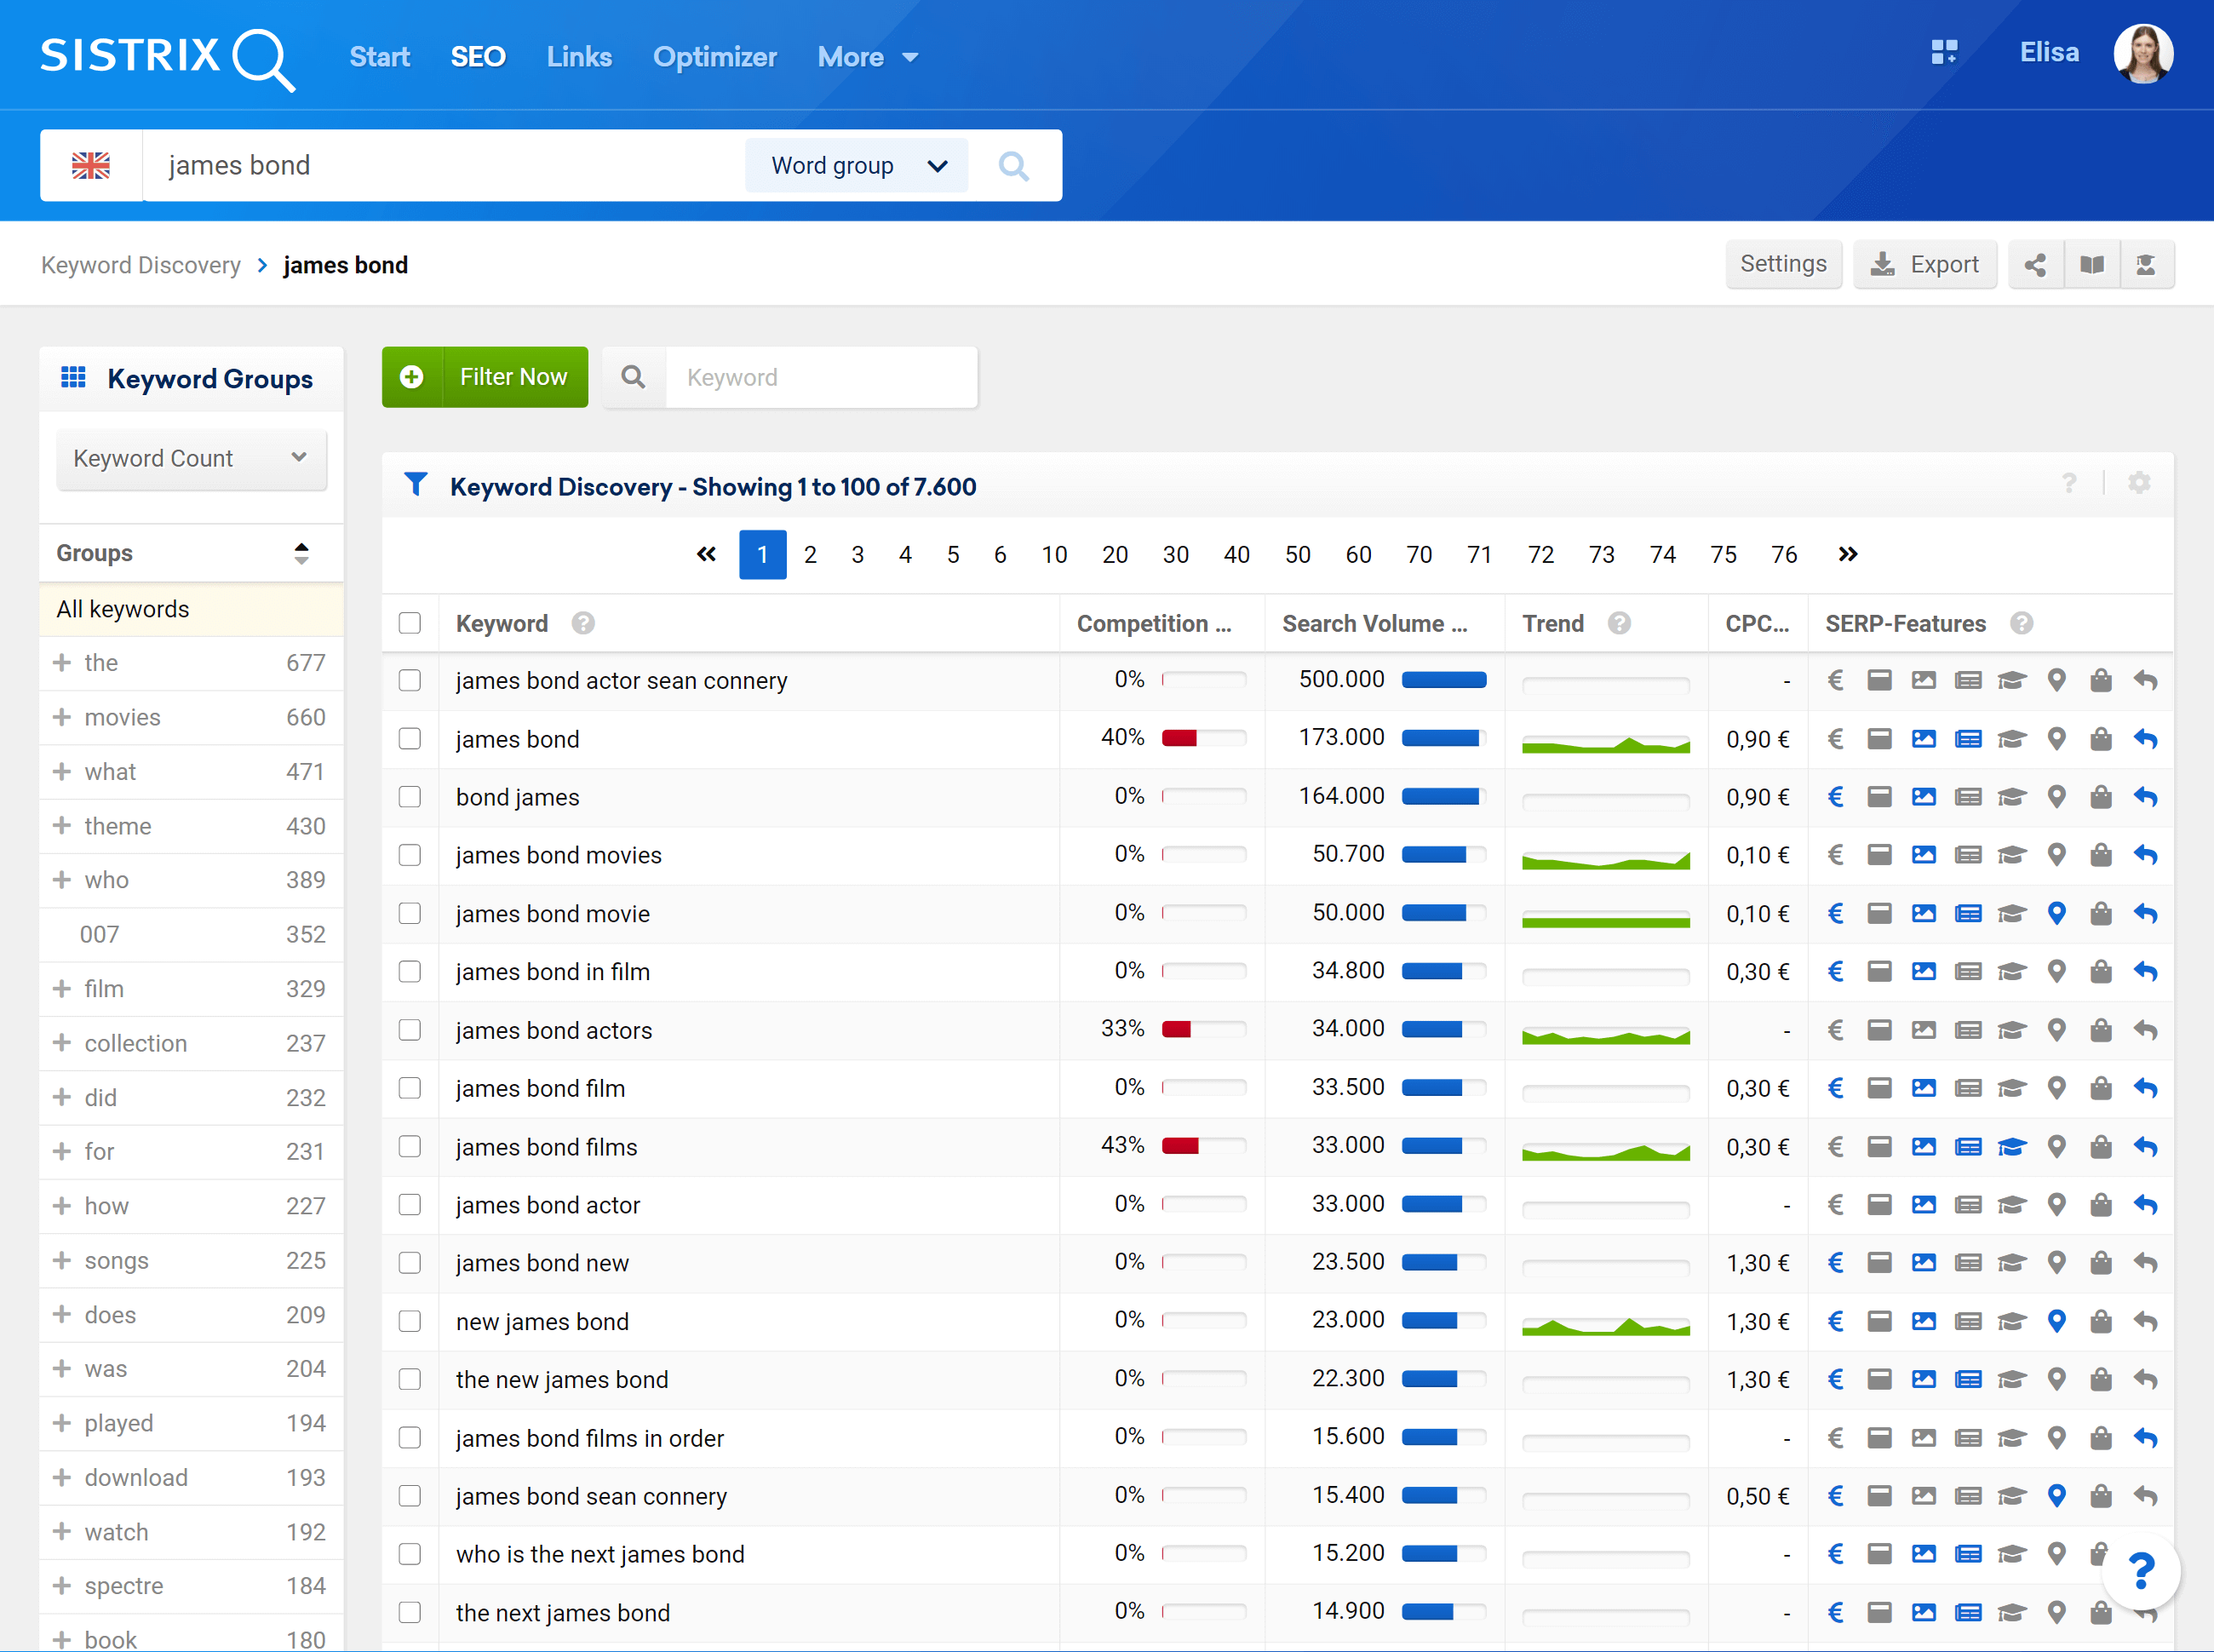This screenshot has height=1652, width=2214.
Task: Select the UK flag country icon
Action: (x=91, y=165)
